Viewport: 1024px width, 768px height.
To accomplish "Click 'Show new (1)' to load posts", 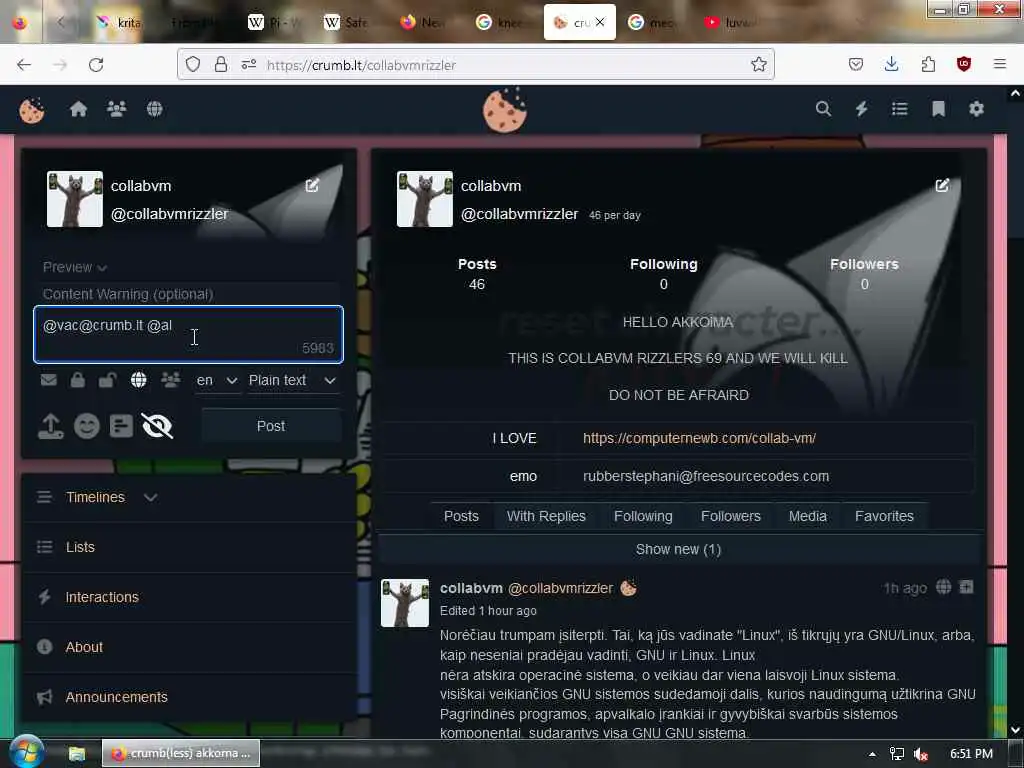I will click(679, 549).
